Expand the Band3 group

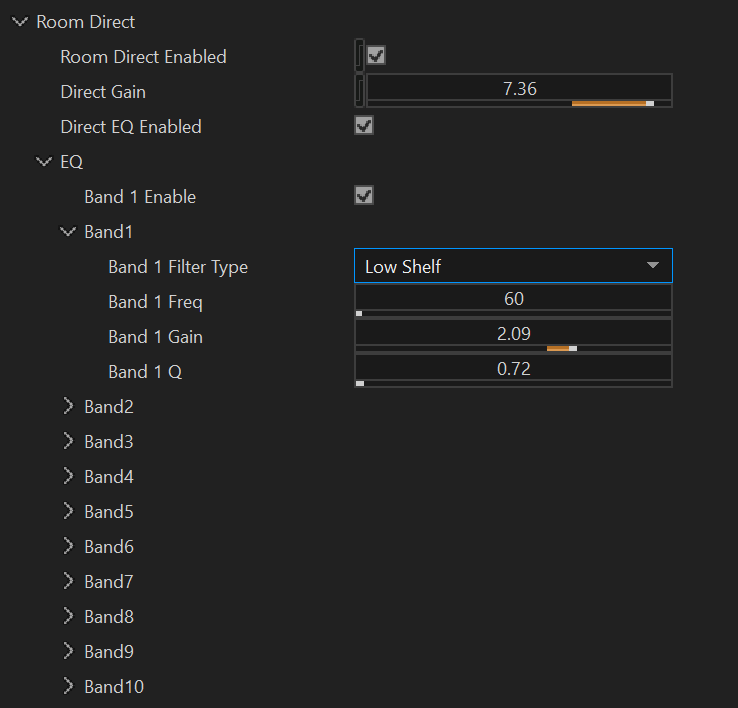tap(68, 441)
